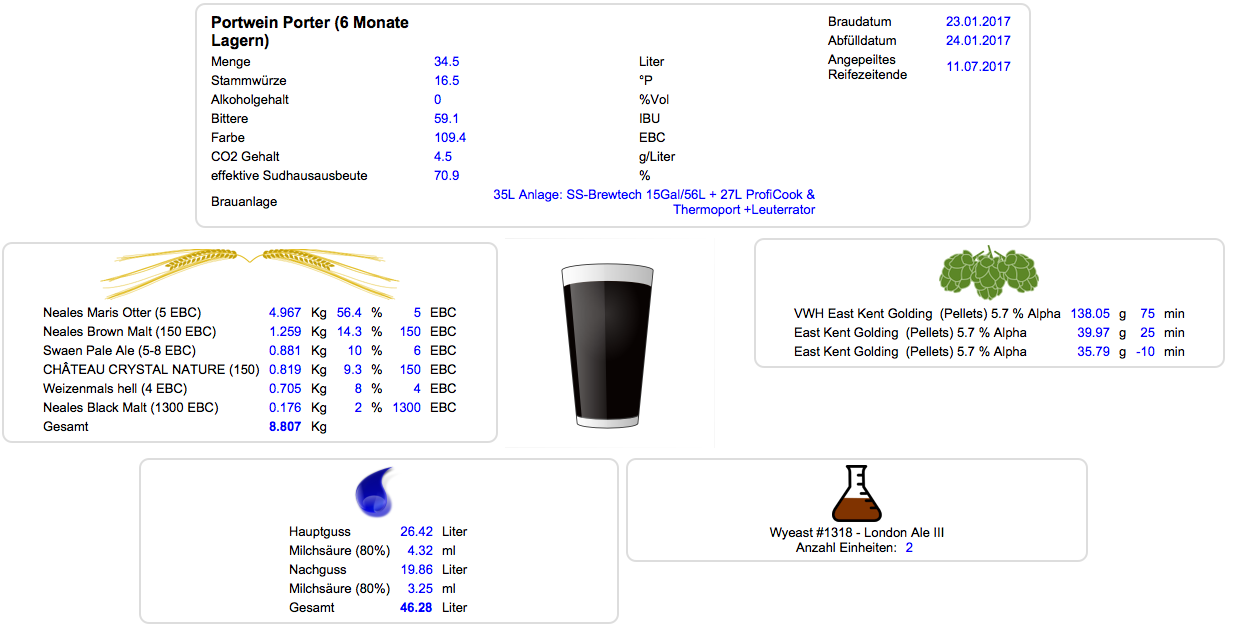Viewport: 1252px width, 630px height.
Task: Click the Portwein Porter recipe title
Action: coord(310,32)
